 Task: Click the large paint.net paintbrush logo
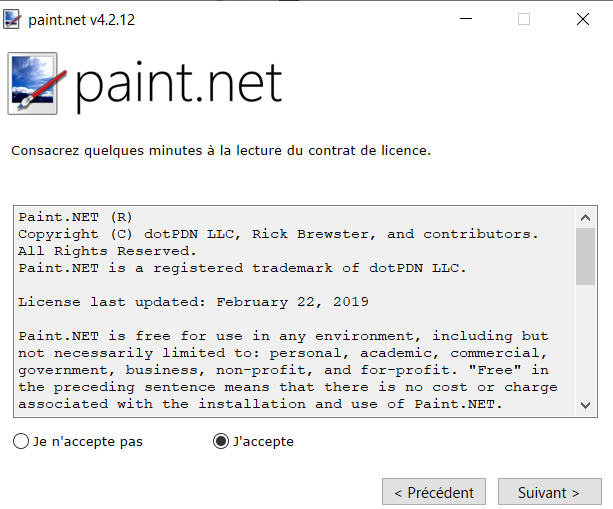coord(36,83)
